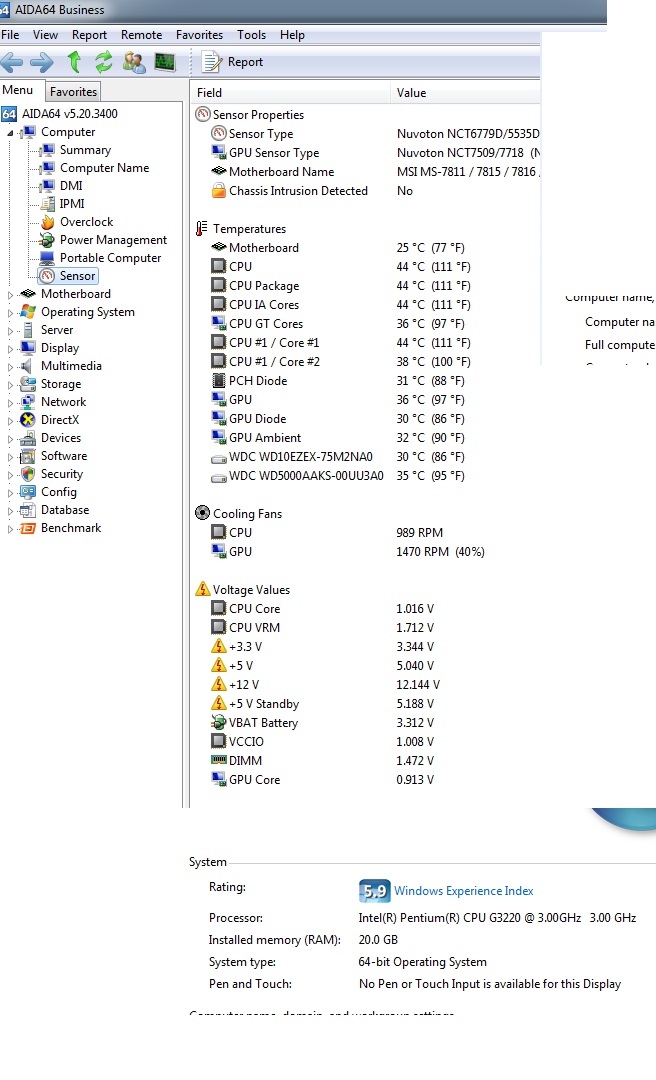Select the AIDA64 v5.20.3400 root node

(x=70, y=114)
